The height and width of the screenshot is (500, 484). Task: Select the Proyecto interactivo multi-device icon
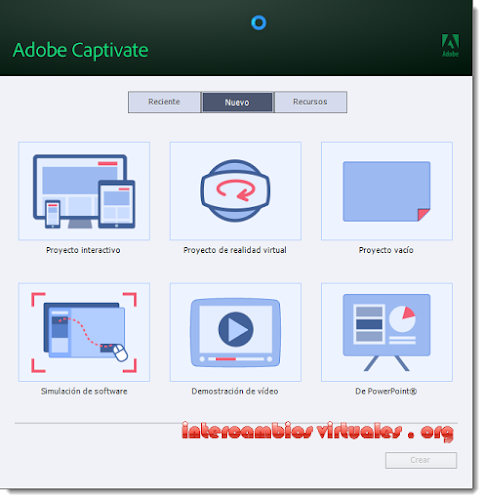click(84, 191)
